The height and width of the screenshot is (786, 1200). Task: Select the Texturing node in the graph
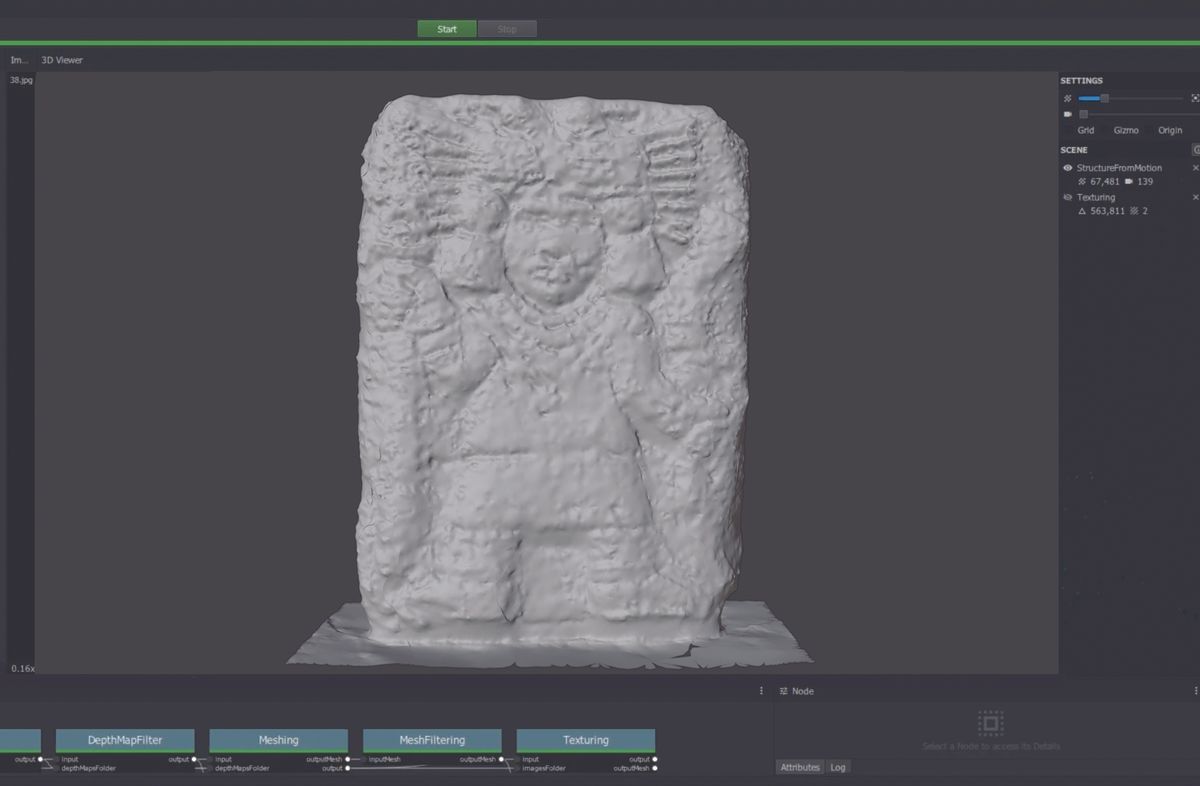585,740
